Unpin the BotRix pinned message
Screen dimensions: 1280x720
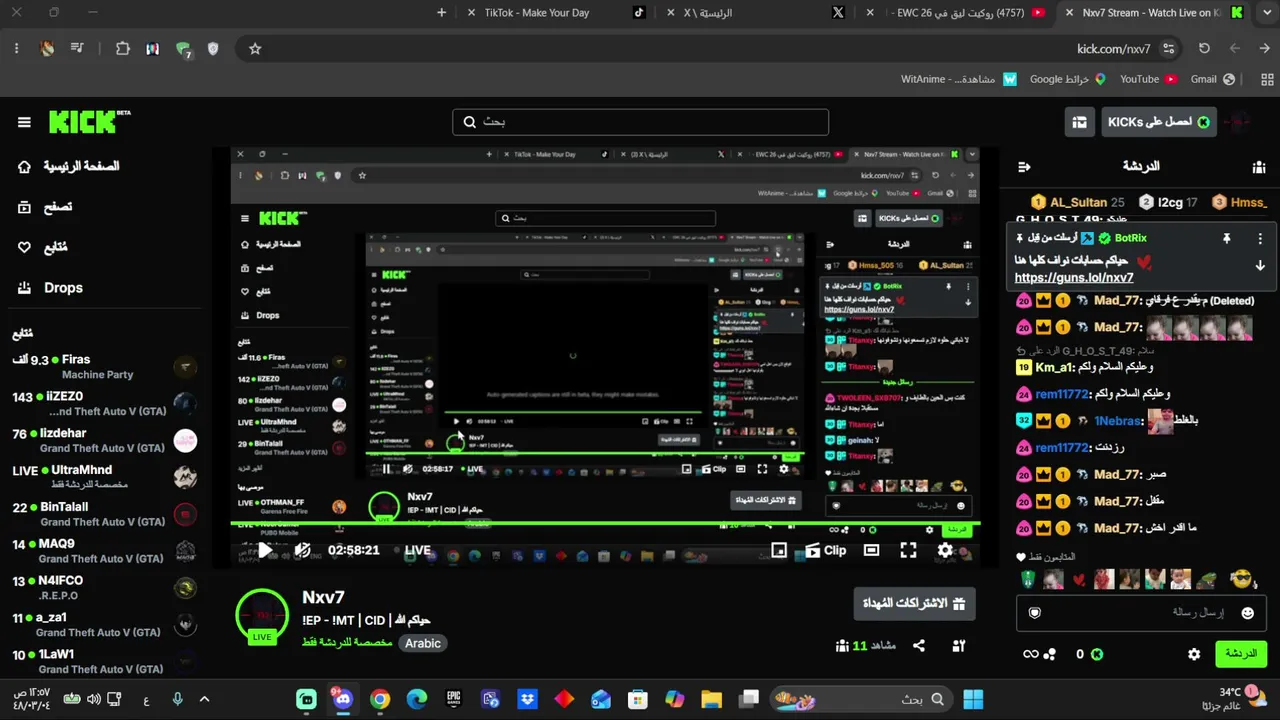click(x=1226, y=239)
